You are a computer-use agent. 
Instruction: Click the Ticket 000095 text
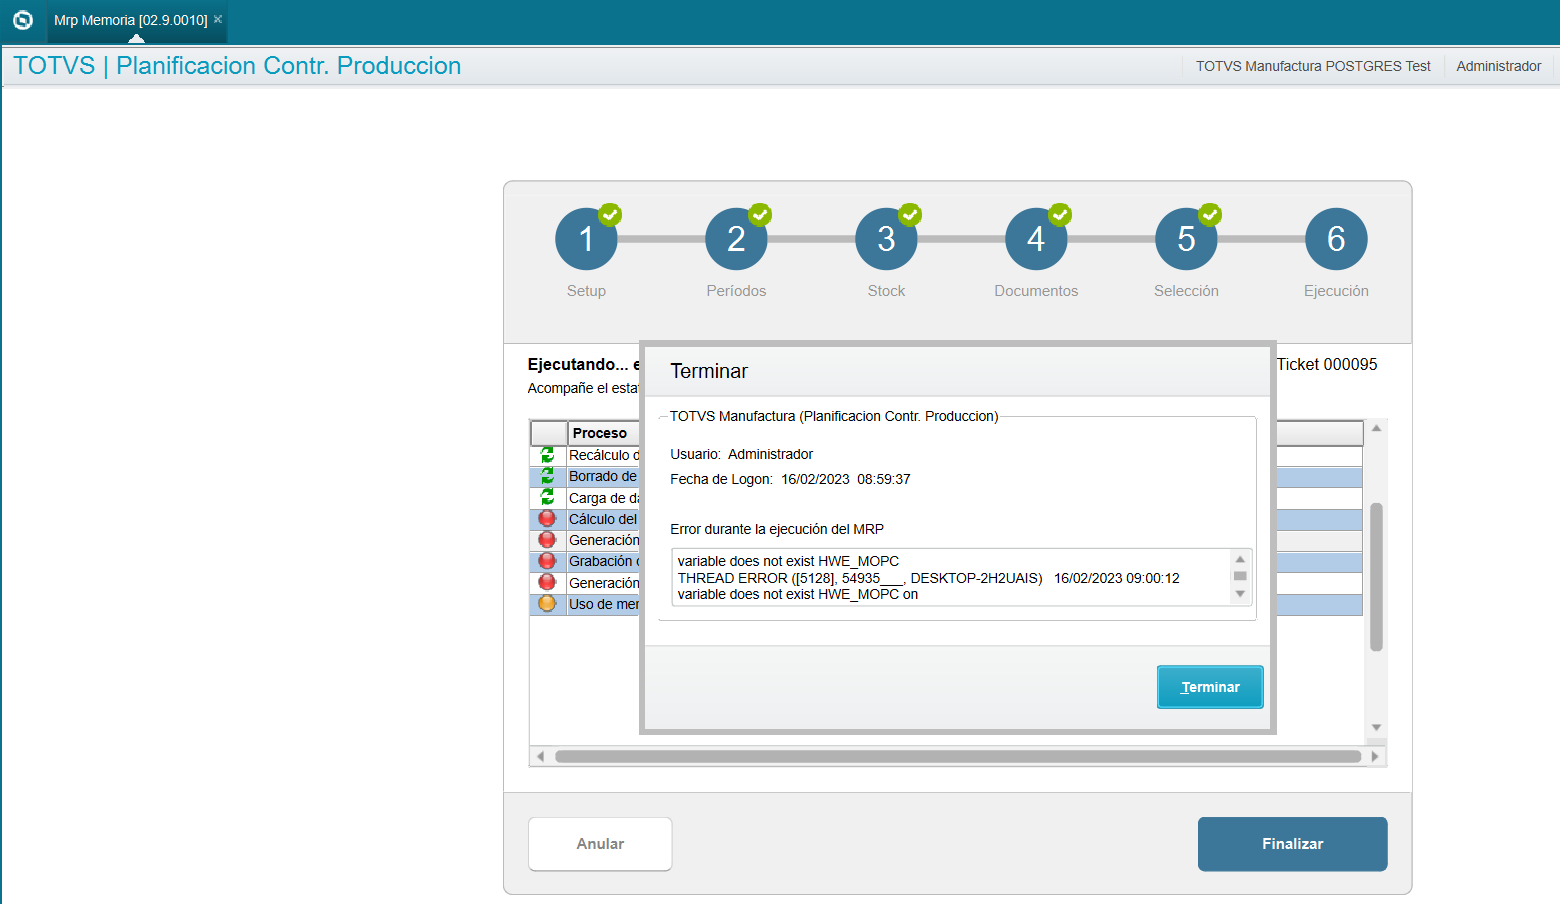tap(1327, 365)
